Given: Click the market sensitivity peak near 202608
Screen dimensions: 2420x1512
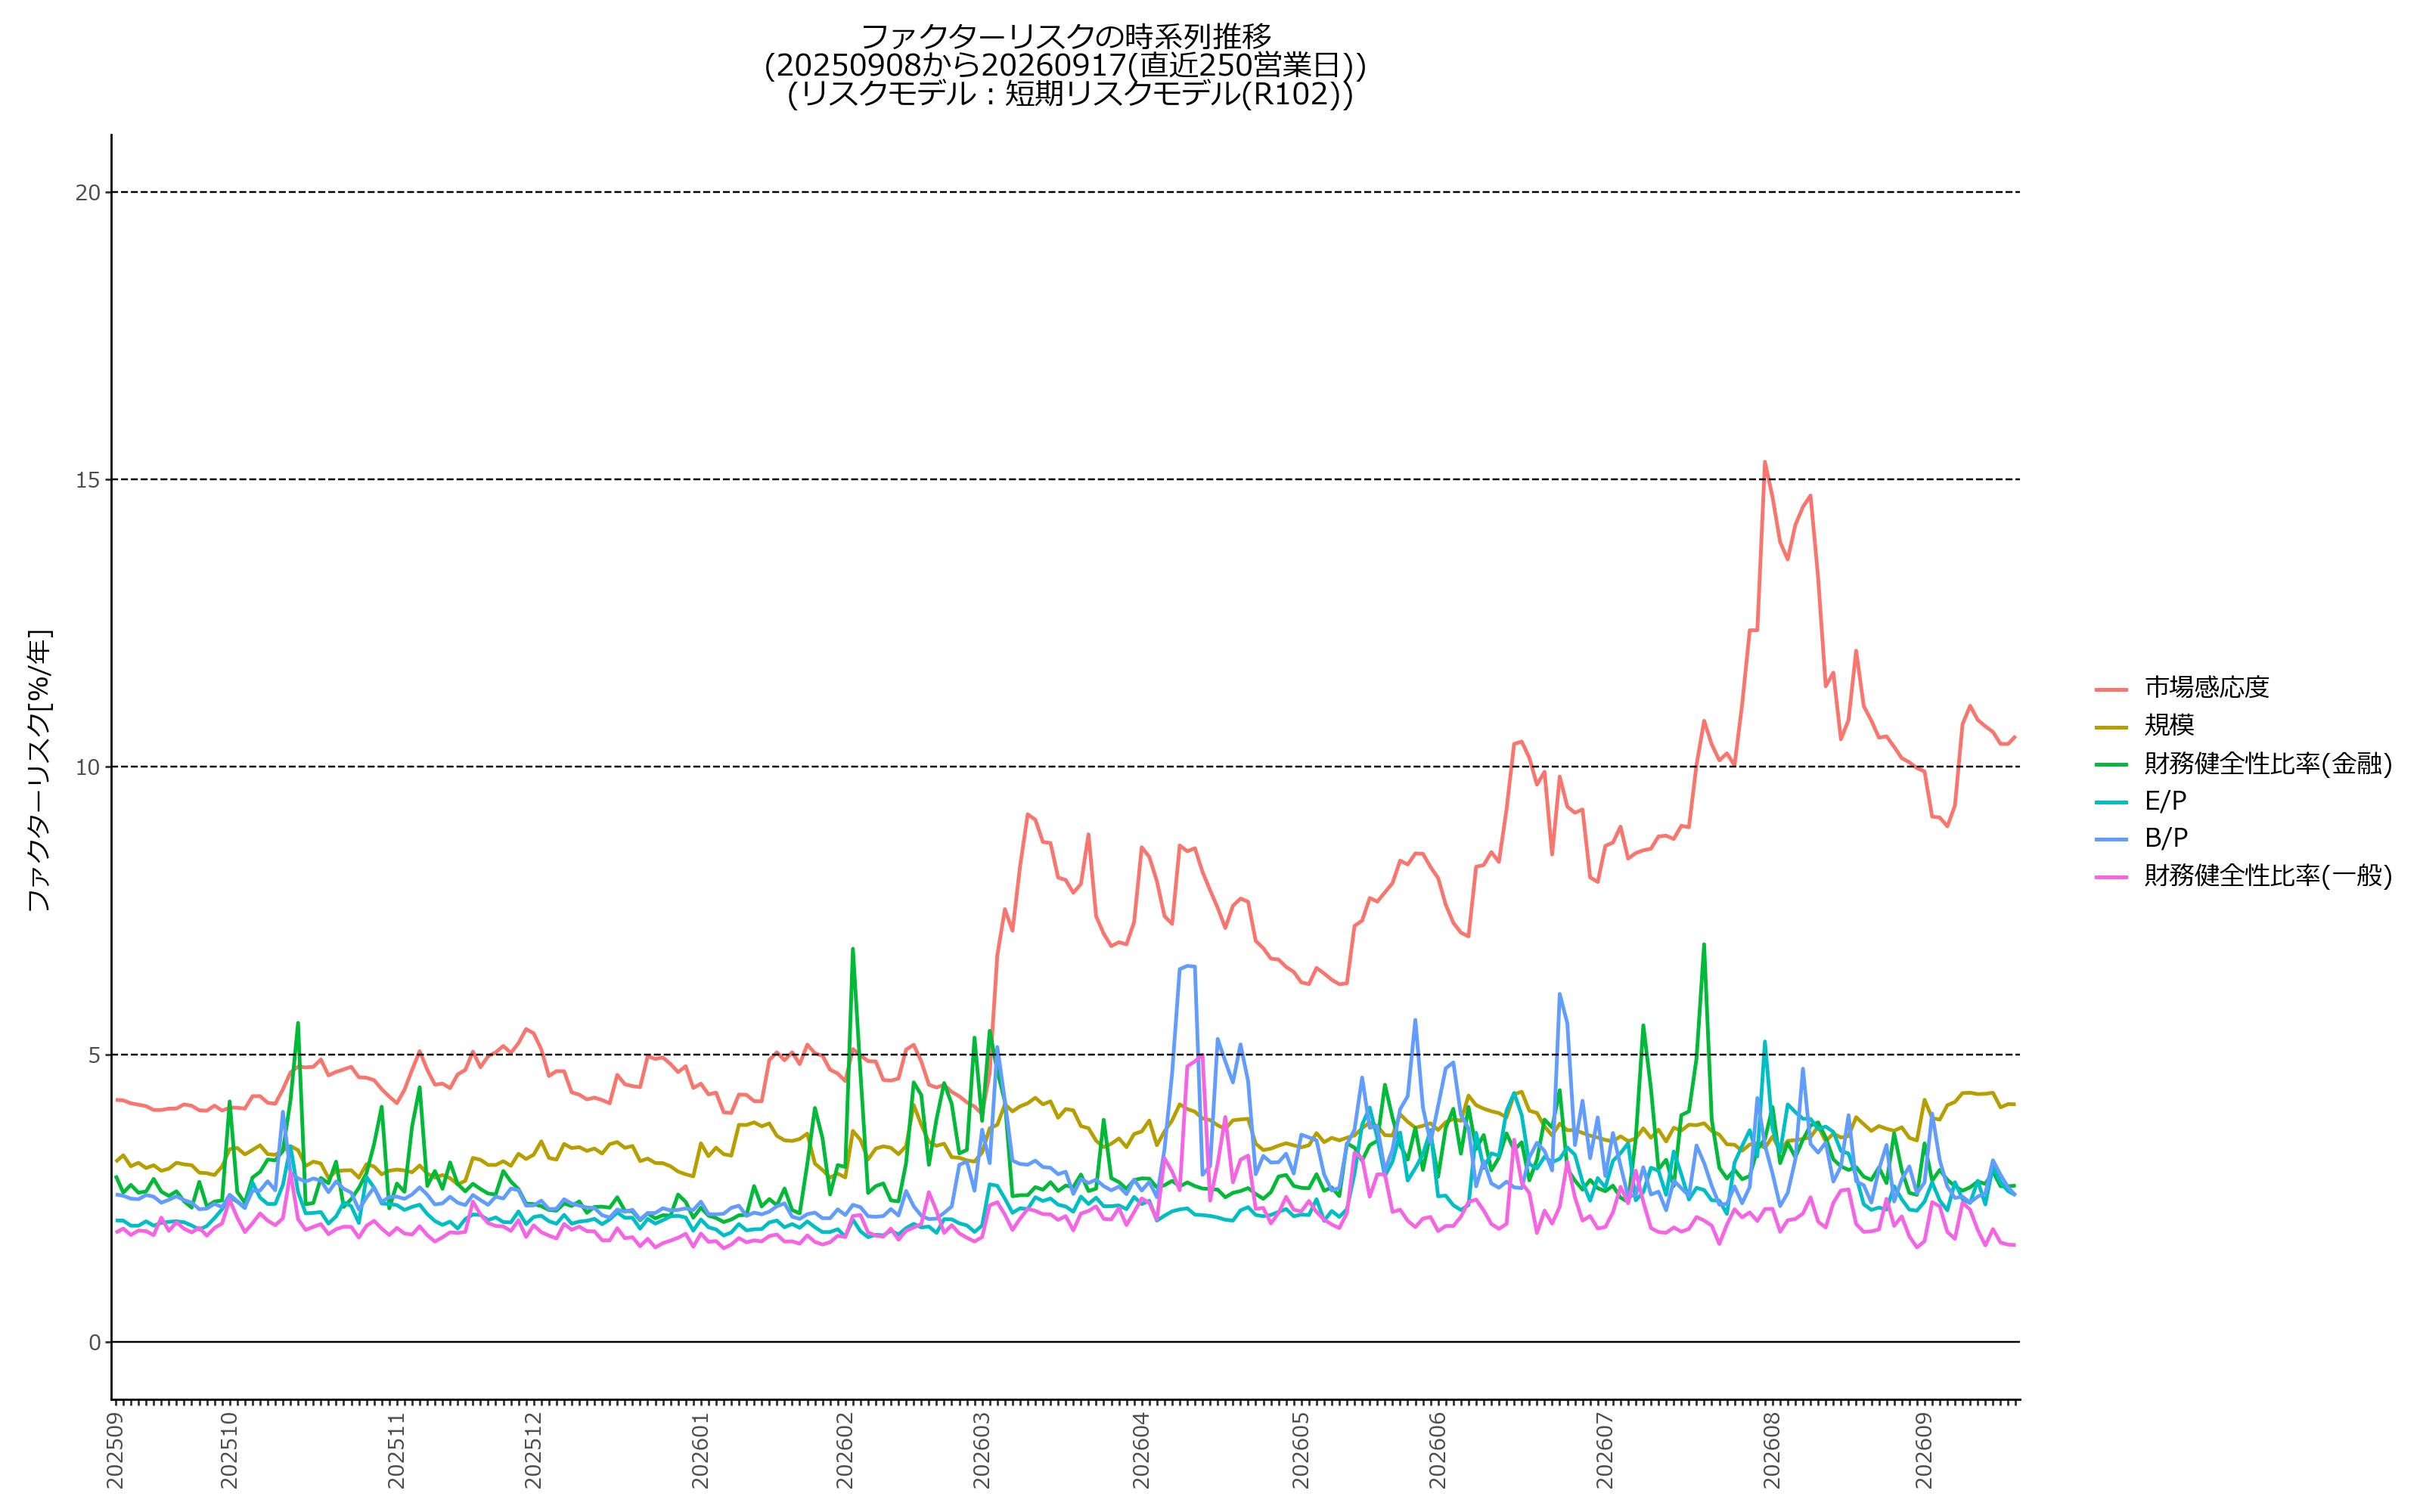Looking at the screenshot, I should [1765, 462].
